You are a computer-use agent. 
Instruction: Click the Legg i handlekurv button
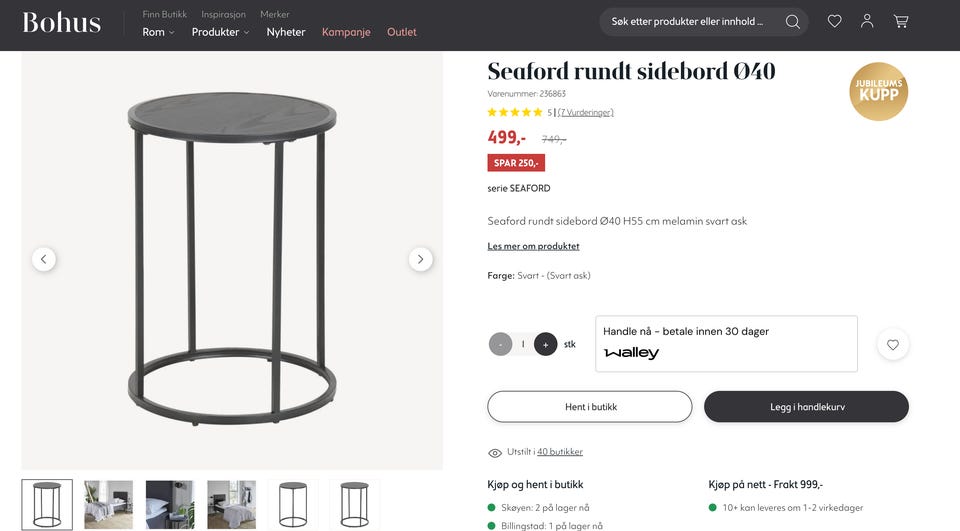[806, 407]
